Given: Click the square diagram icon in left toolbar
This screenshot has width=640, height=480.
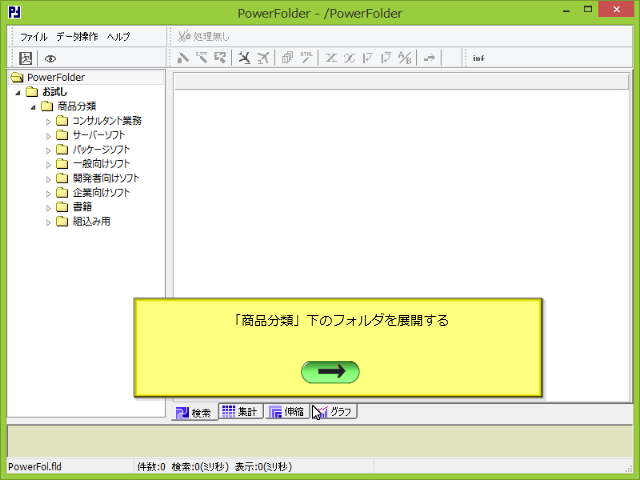Looking at the screenshot, I should (25, 58).
